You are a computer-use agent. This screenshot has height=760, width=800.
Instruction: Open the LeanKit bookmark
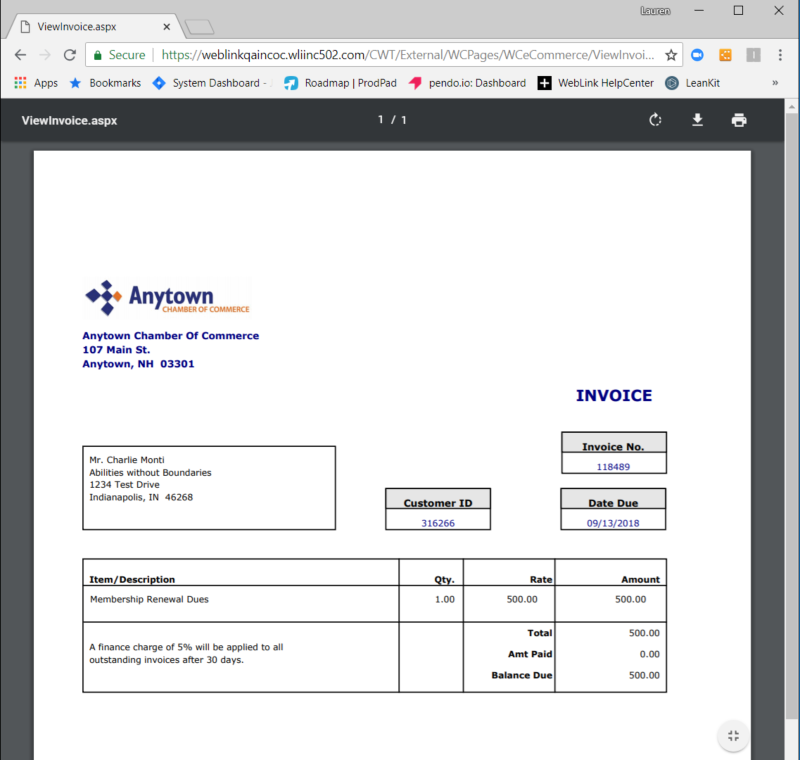[x=692, y=83]
